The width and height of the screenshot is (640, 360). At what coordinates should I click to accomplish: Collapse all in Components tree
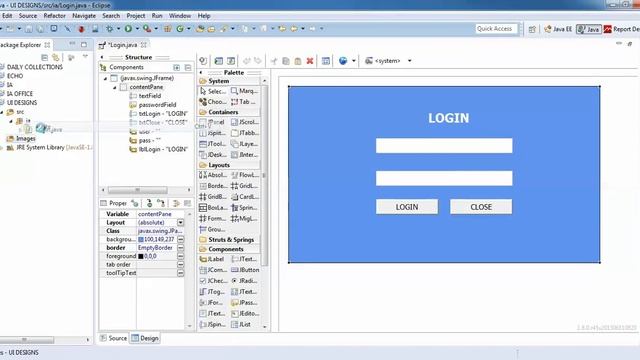pos(188,67)
